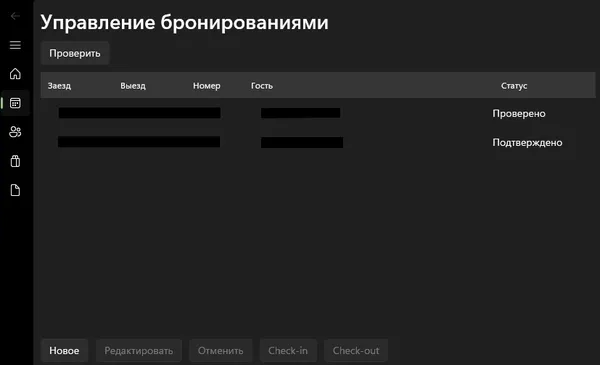Click the back arrow icon
600x365 pixels.
coord(15,16)
